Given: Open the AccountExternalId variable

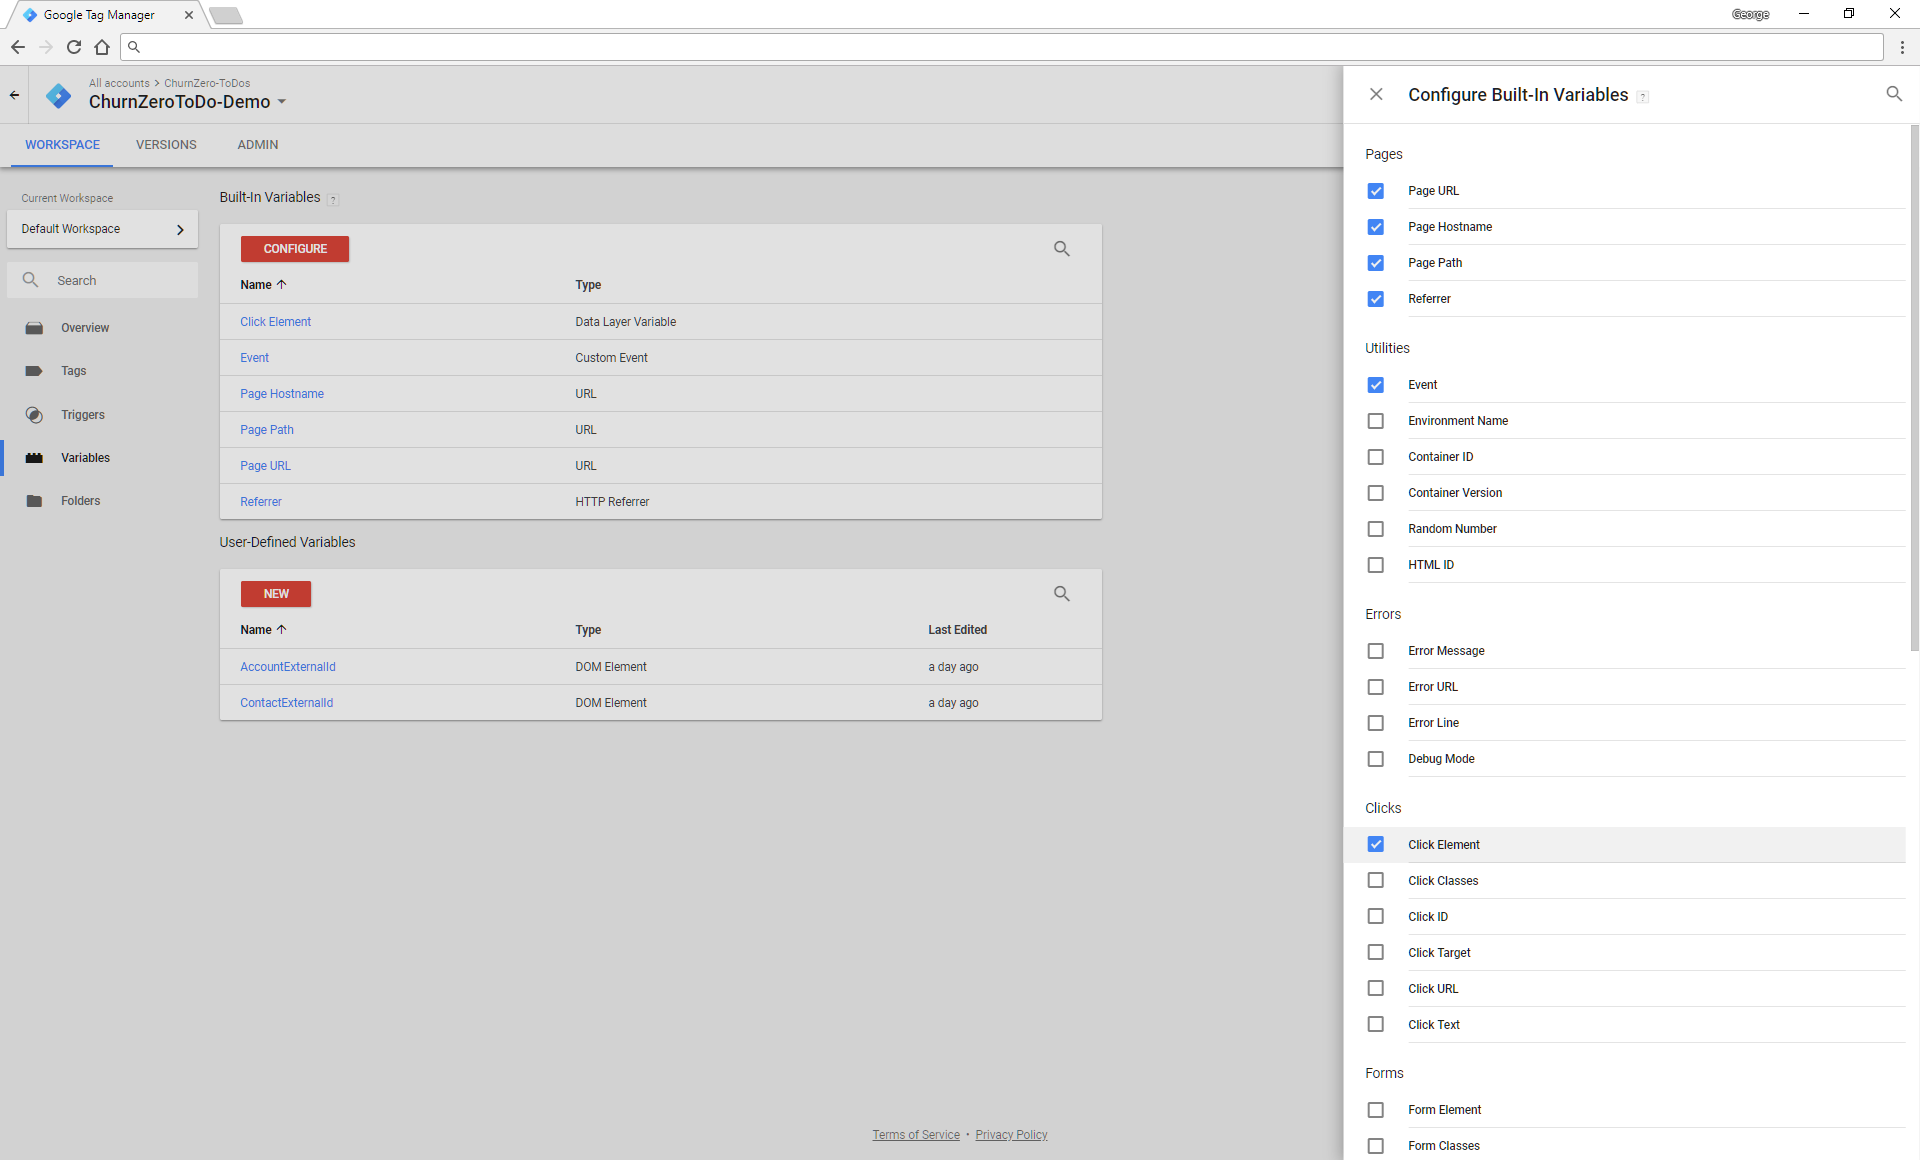Looking at the screenshot, I should click(288, 667).
